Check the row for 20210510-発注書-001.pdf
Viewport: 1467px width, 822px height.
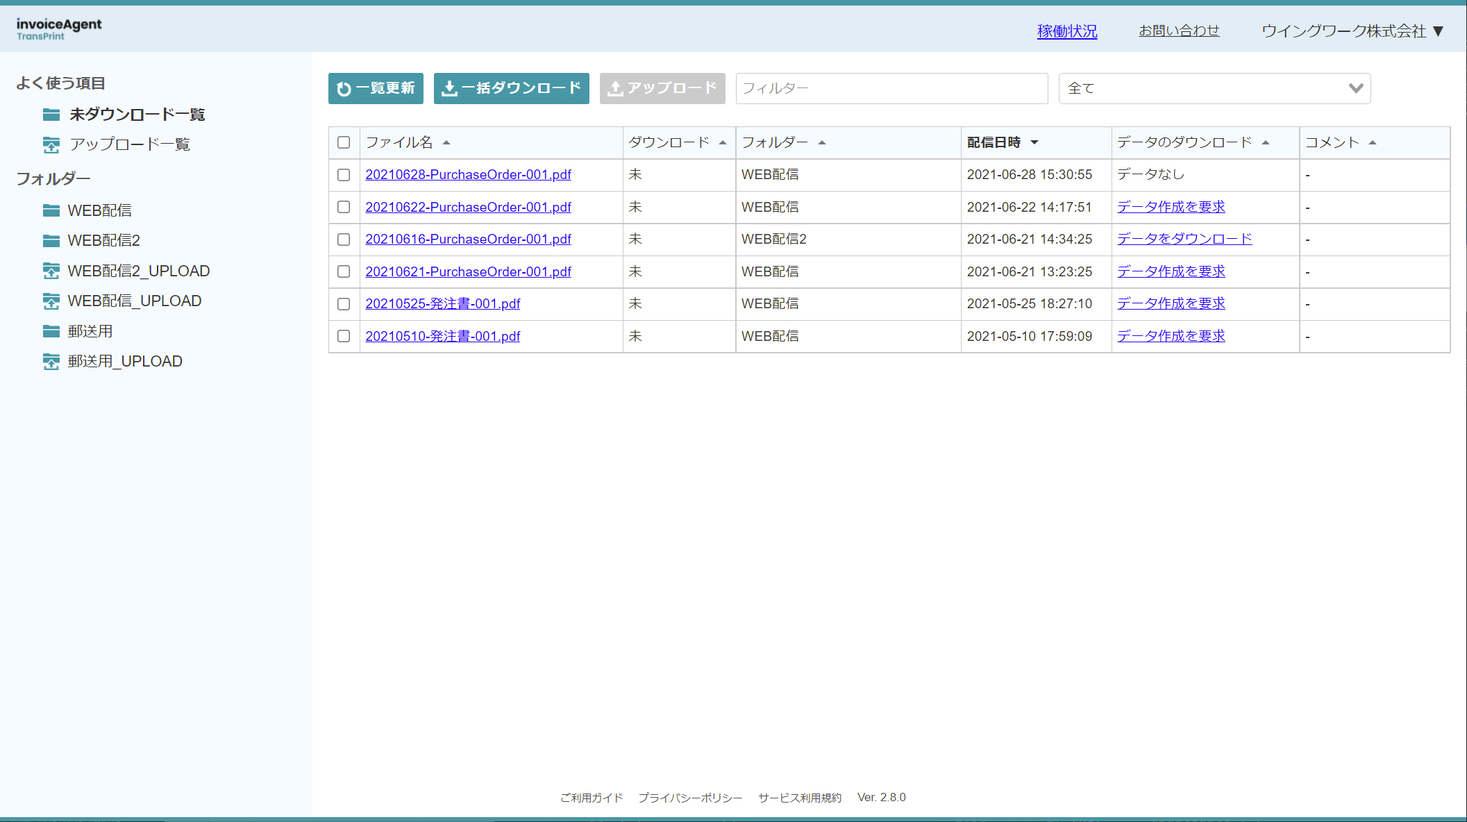[344, 336]
